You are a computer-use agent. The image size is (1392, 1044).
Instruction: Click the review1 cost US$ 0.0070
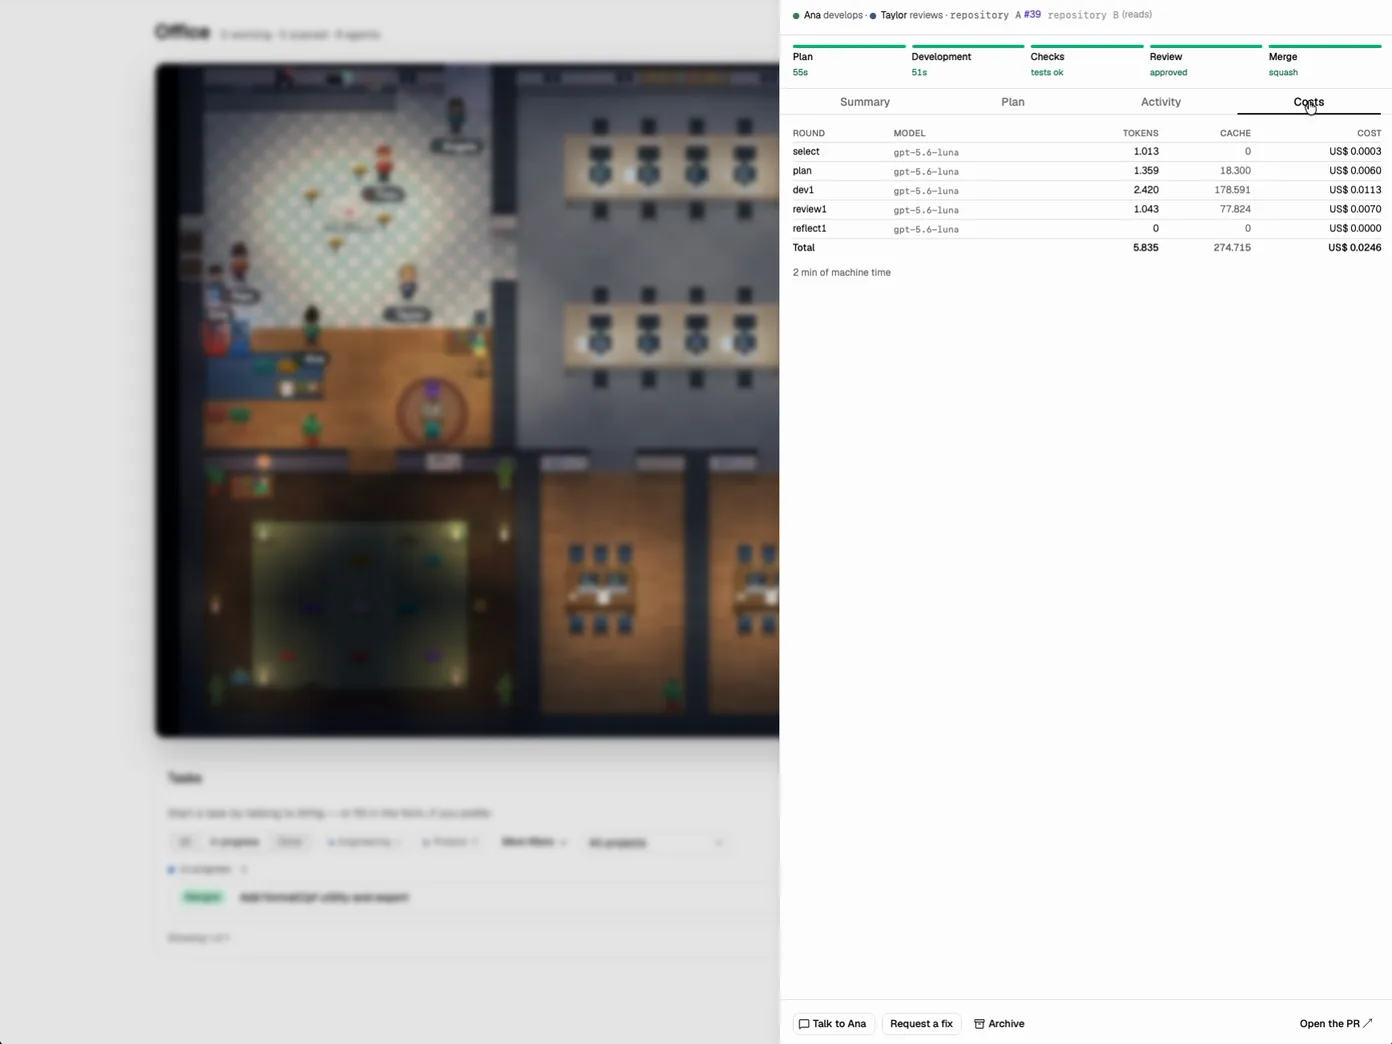(1355, 209)
